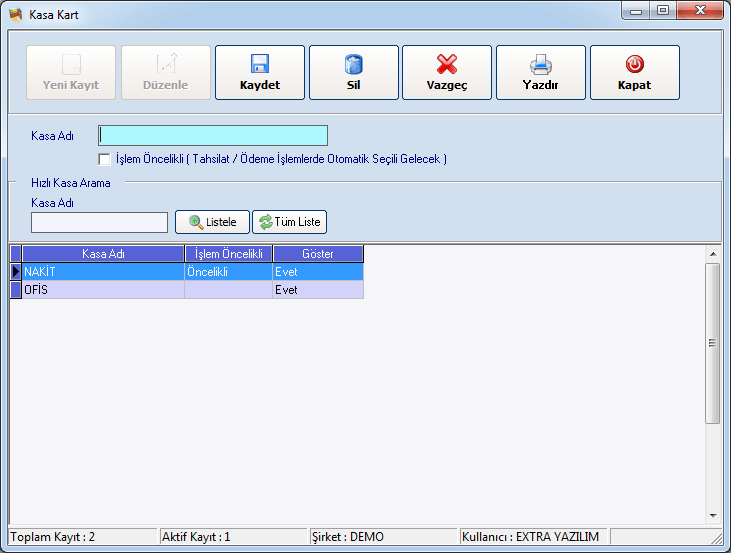Cancel changes with the Vazgeç button

click(447, 72)
